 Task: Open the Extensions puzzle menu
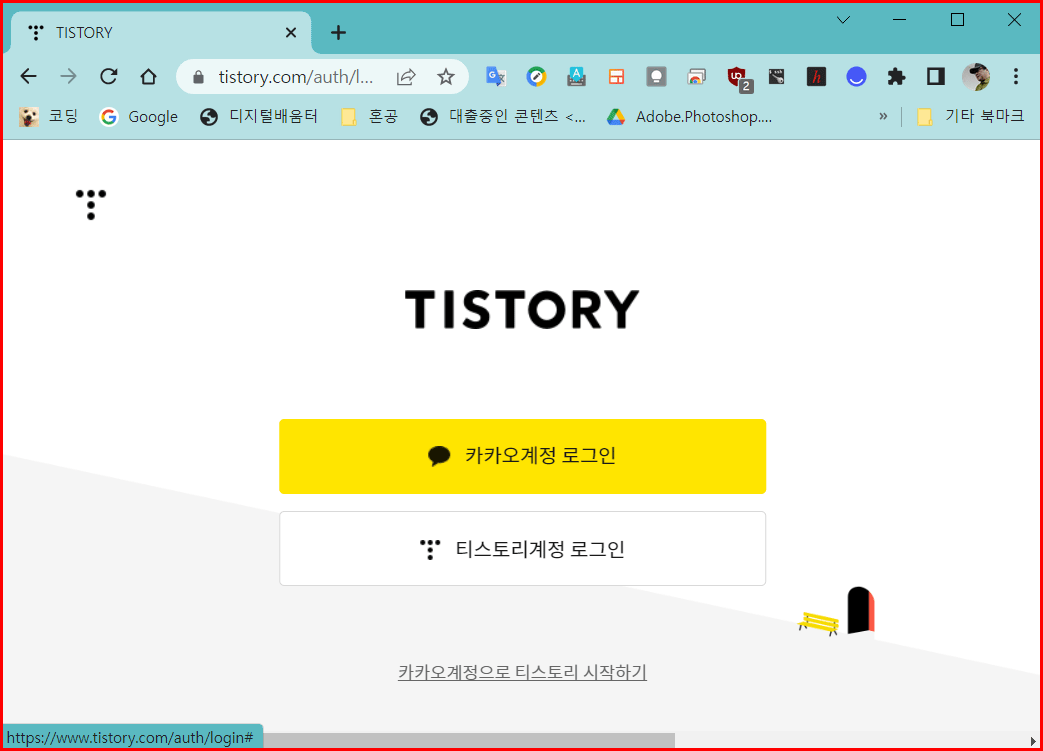[x=896, y=77]
